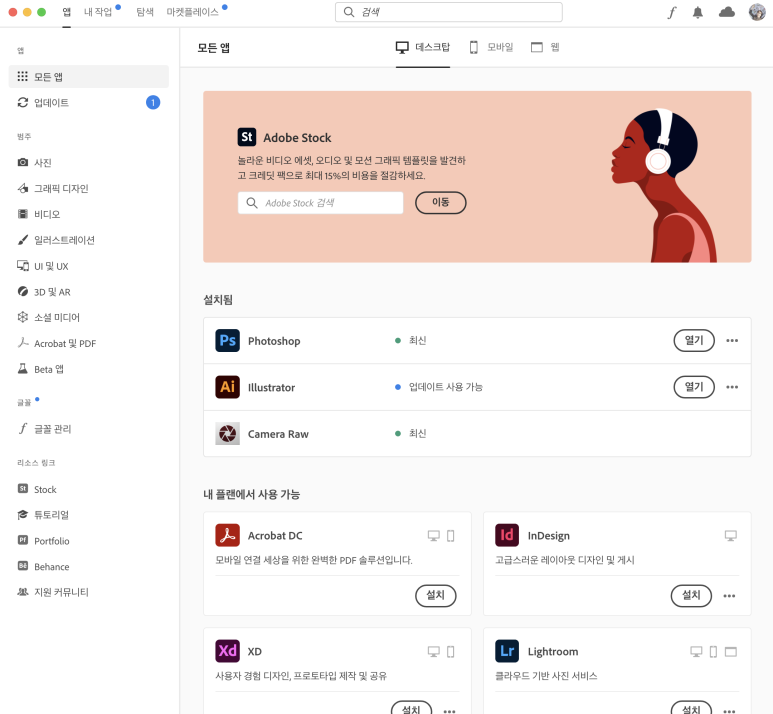
Task: Click Photoshop's 최신 status text
Action: [x=418, y=340]
